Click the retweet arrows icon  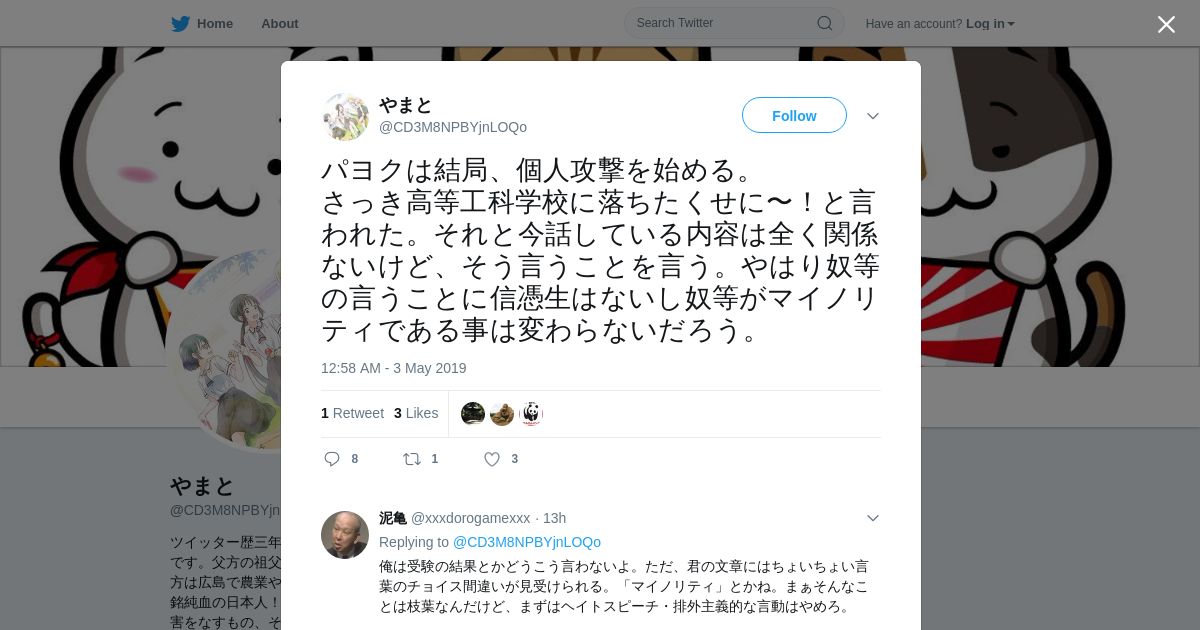(412, 459)
